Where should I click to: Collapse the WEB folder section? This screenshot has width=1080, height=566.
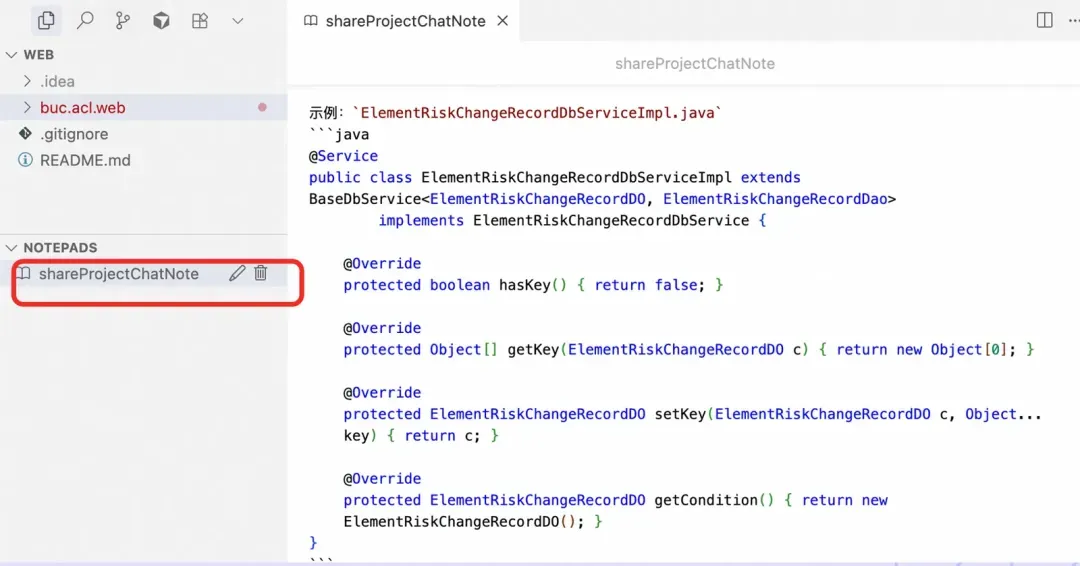(x=12, y=54)
